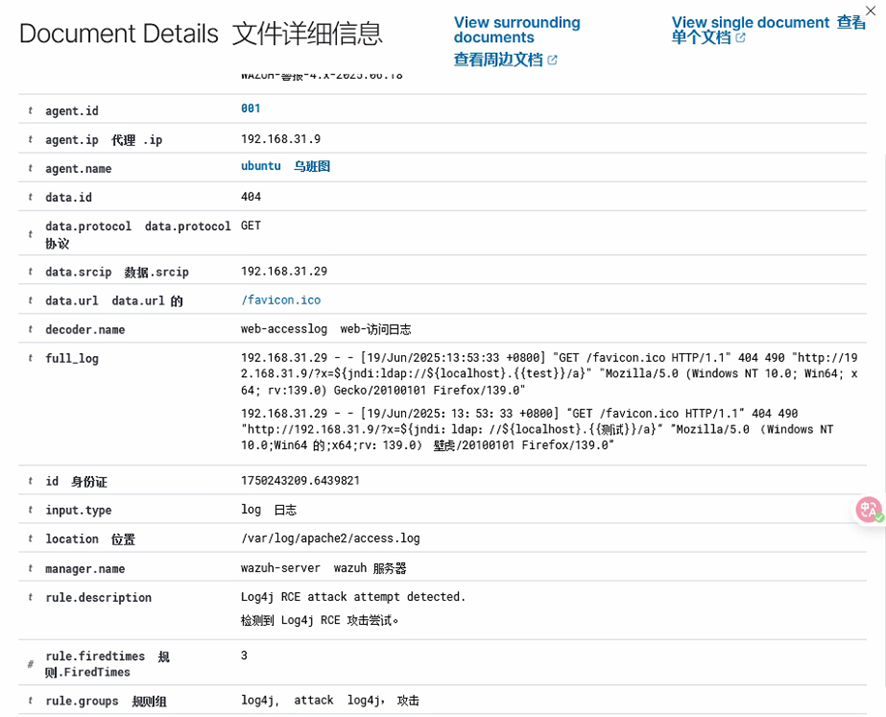This screenshot has height=717, width=886.
Task: Click the rule.groups field name
Action: click(82, 701)
